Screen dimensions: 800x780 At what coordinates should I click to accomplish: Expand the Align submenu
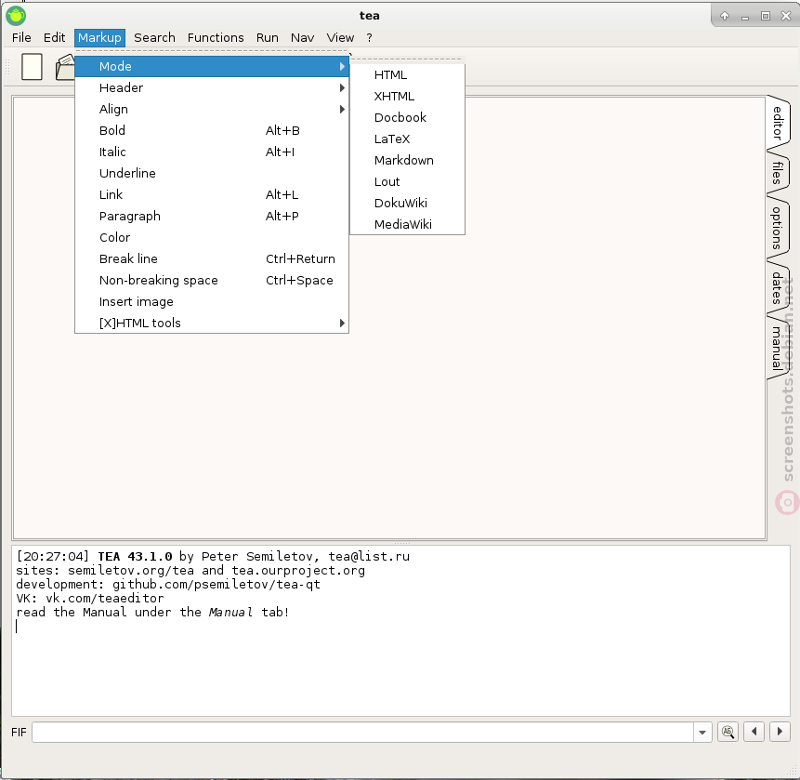(x=212, y=109)
